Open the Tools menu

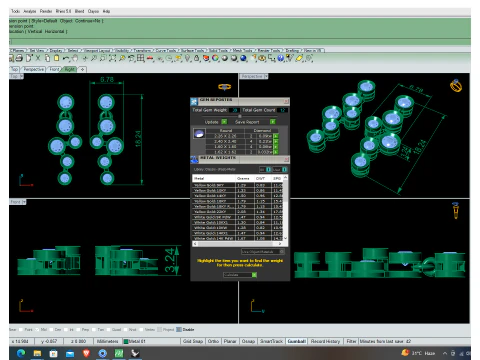coord(15,11)
